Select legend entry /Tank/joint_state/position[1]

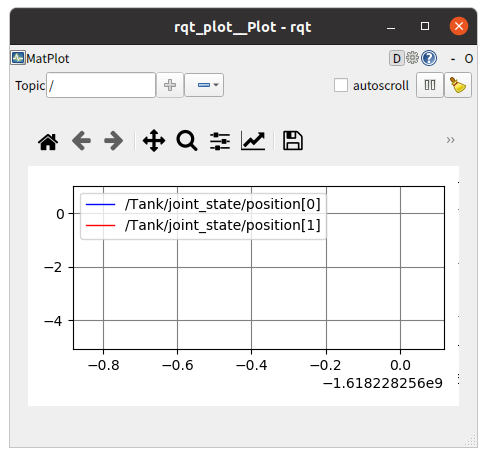tap(222, 225)
